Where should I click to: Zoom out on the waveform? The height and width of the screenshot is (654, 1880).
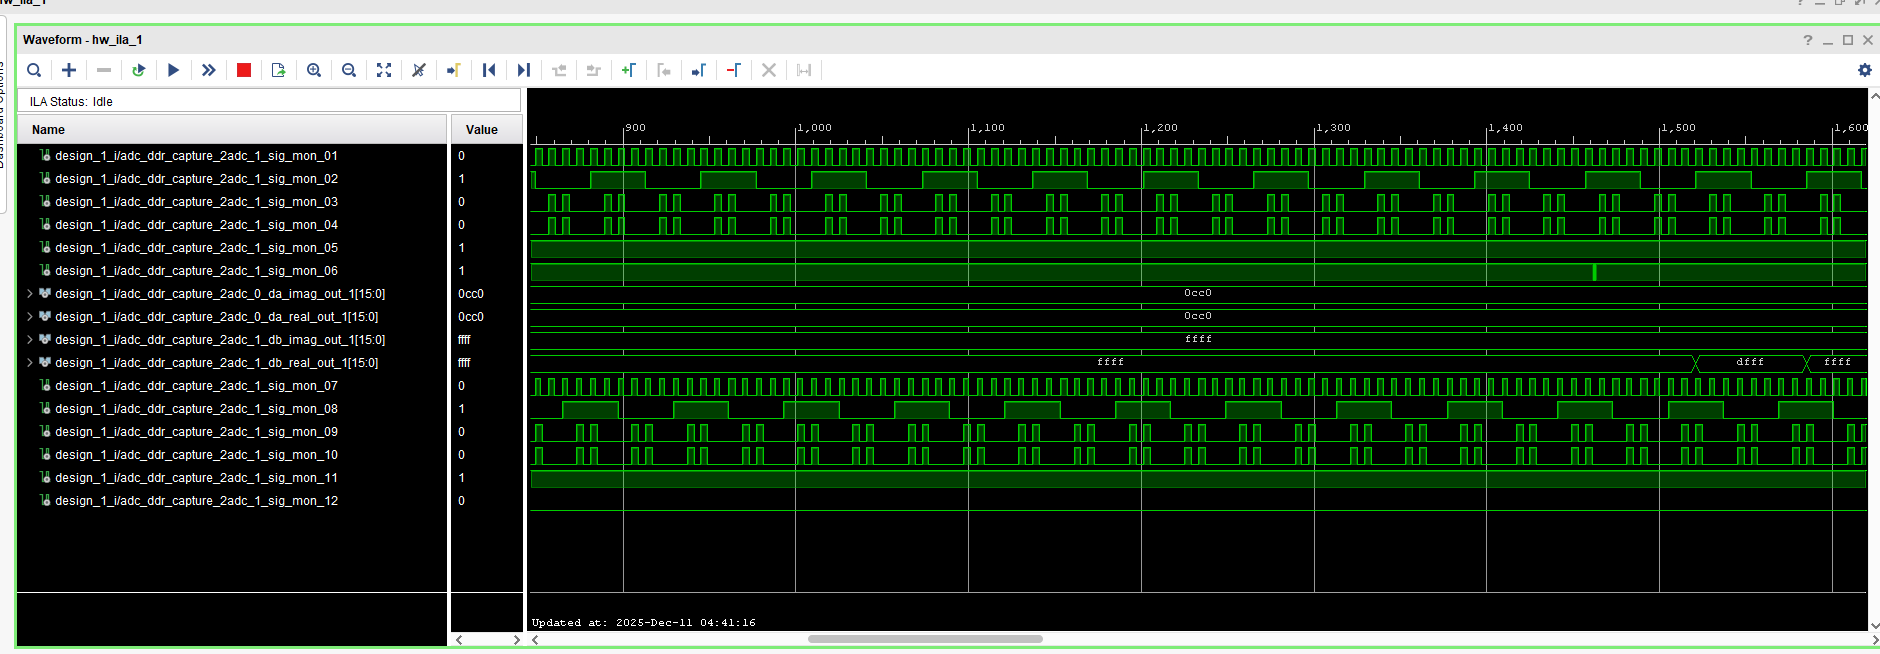349,70
